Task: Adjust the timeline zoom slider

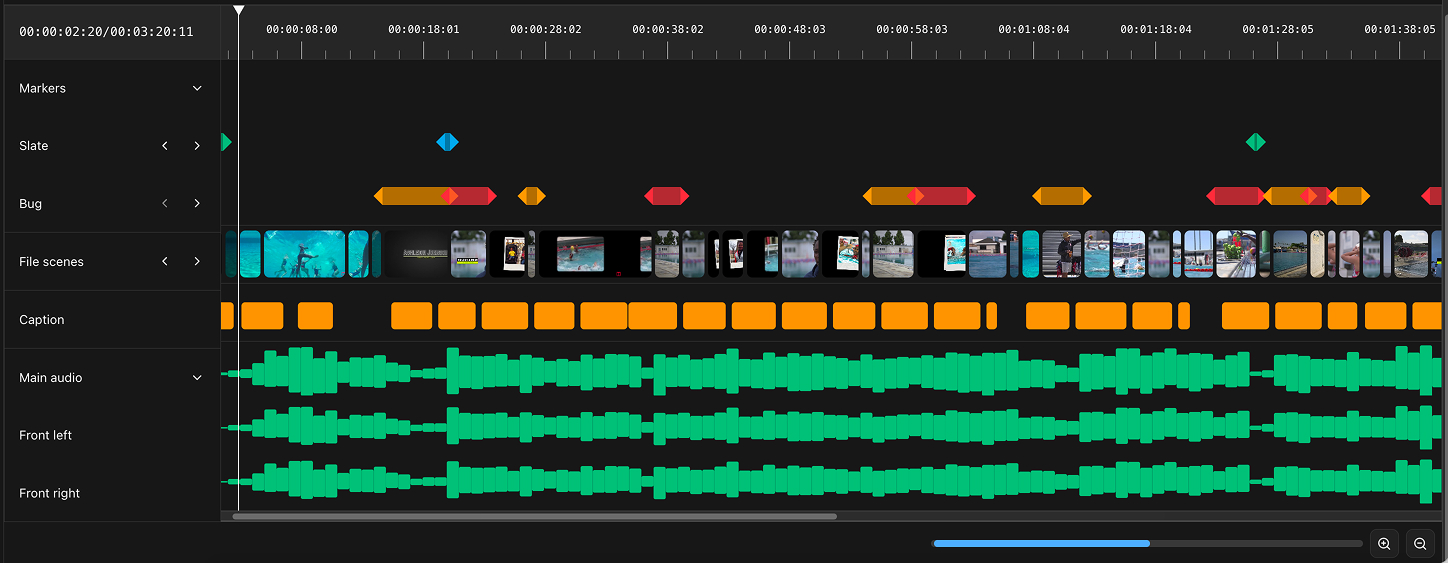Action: [x=1041, y=543]
